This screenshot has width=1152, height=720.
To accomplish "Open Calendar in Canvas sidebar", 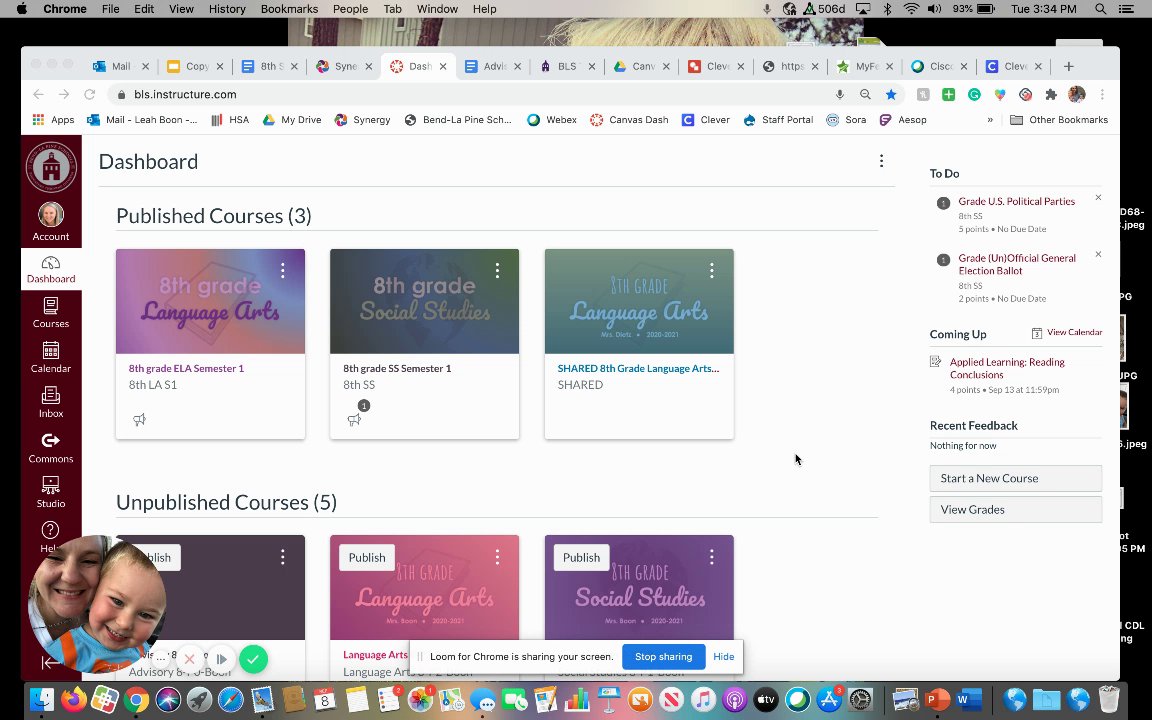I will point(51,357).
